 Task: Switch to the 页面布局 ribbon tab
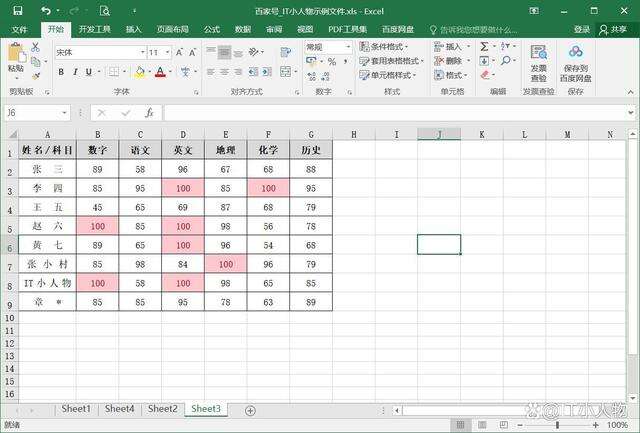[x=173, y=29]
